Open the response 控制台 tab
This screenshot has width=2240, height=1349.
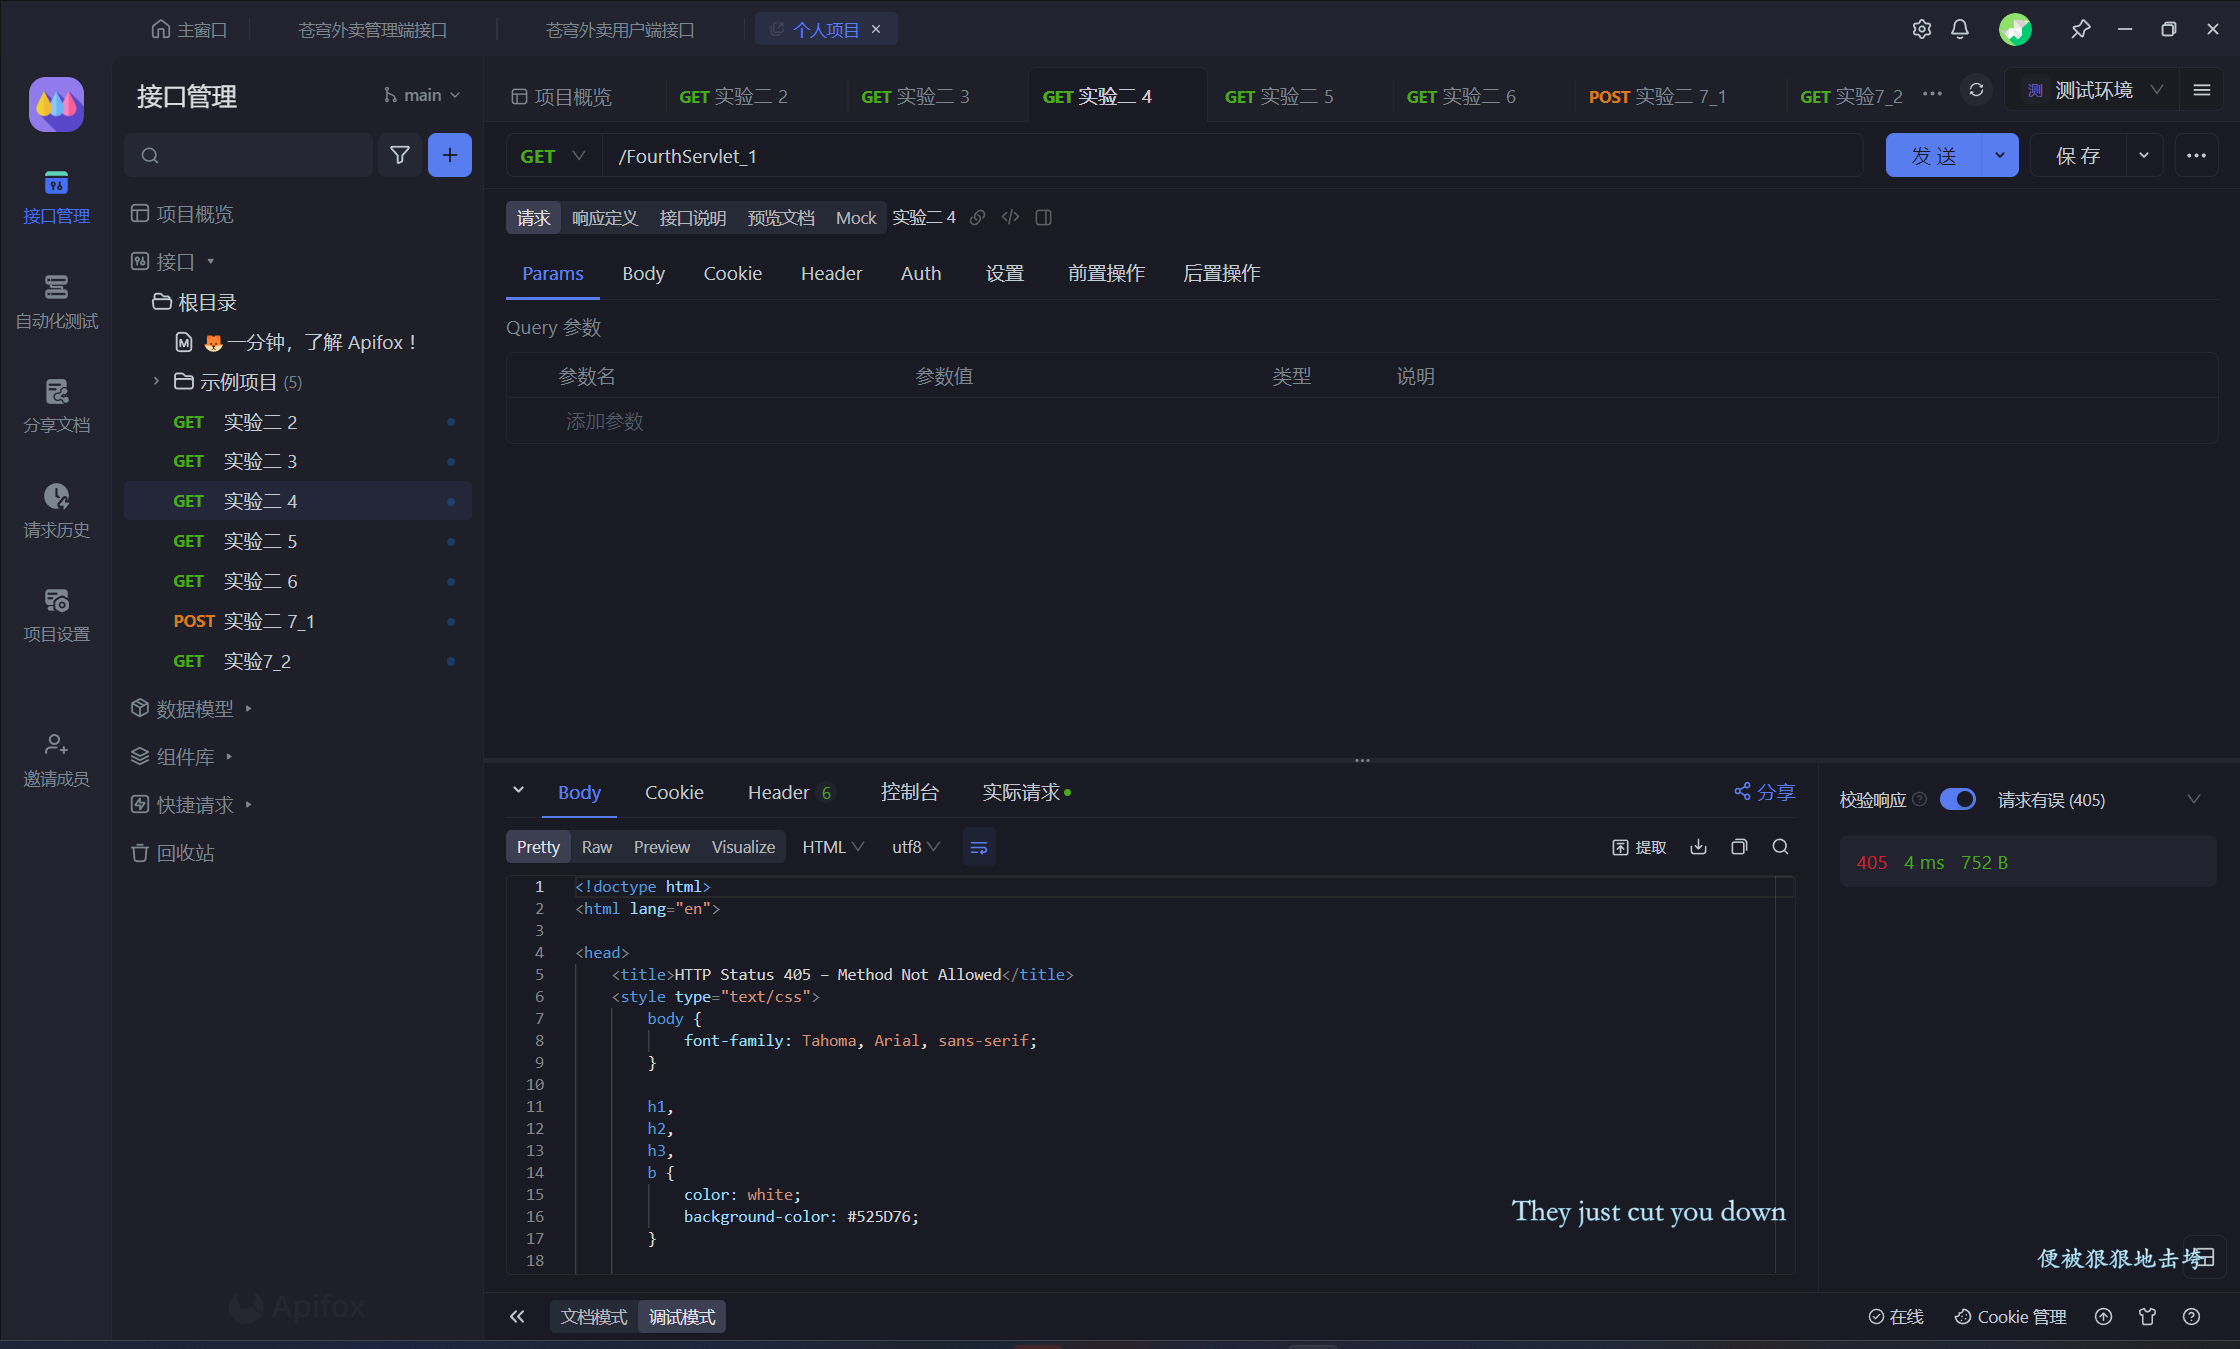click(909, 792)
